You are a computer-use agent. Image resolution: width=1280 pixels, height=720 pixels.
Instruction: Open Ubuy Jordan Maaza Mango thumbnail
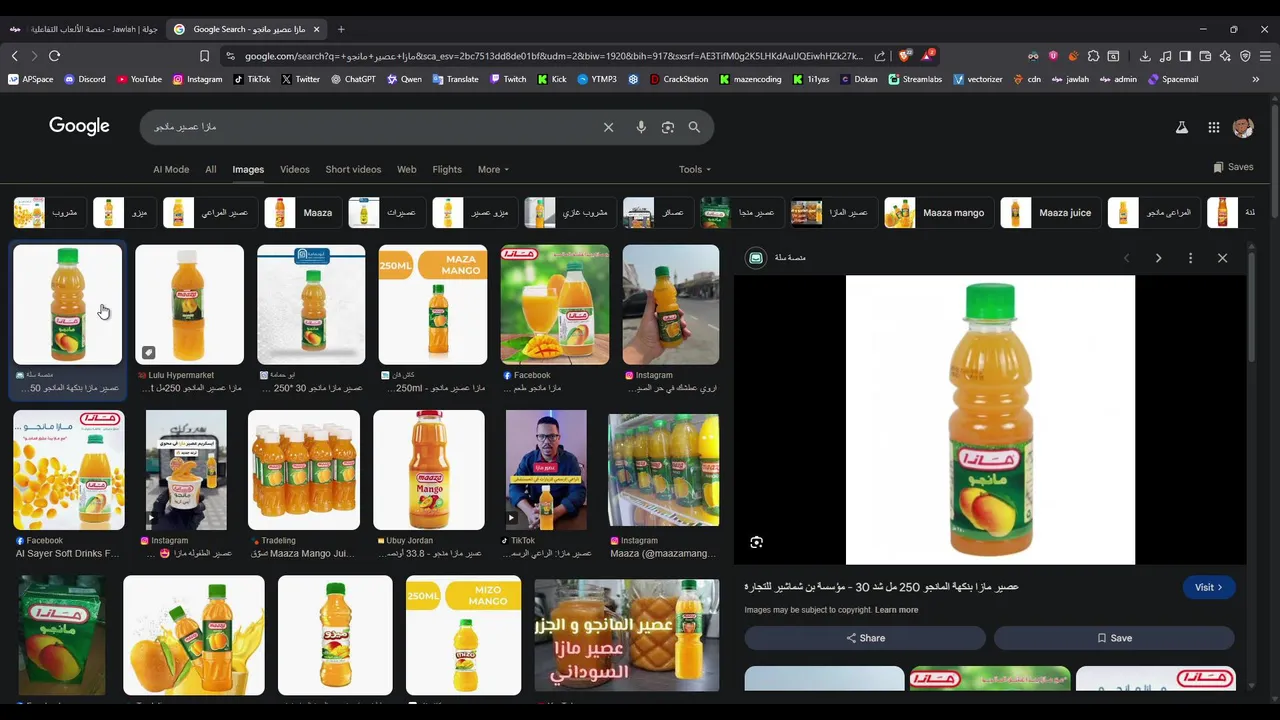[429, 470]
